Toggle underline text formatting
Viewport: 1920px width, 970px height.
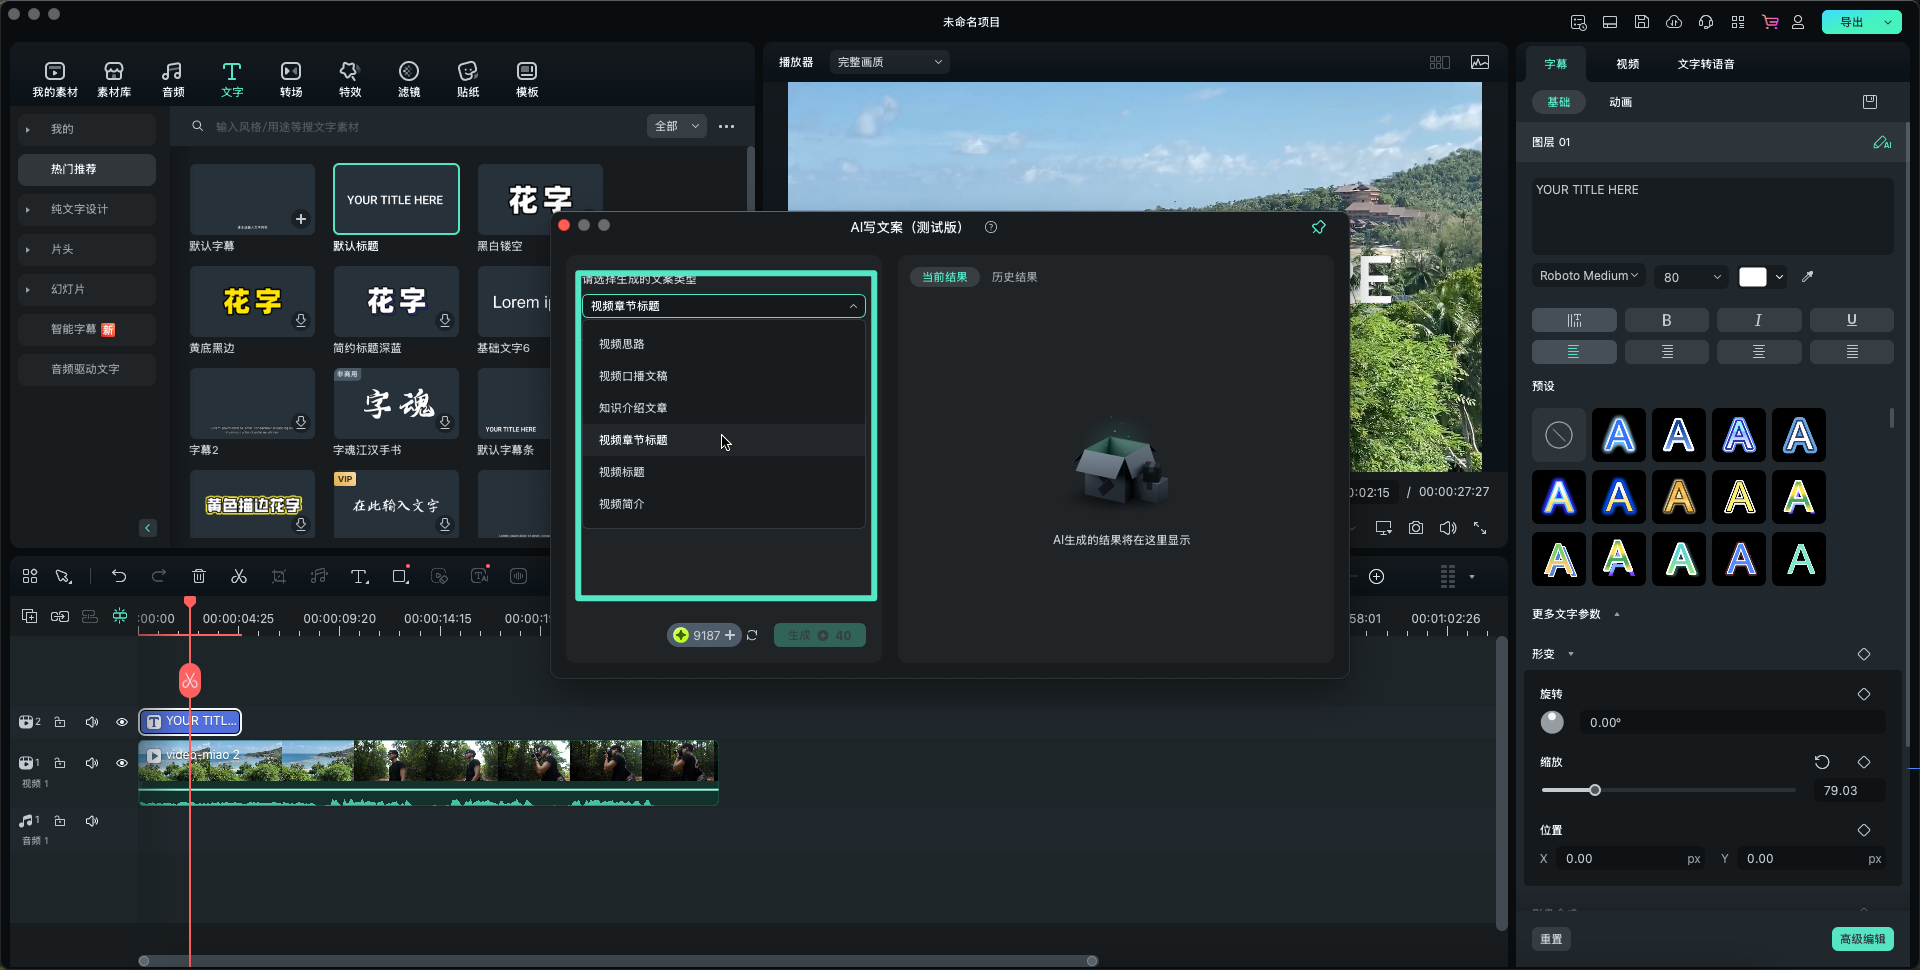point(1852,320)
